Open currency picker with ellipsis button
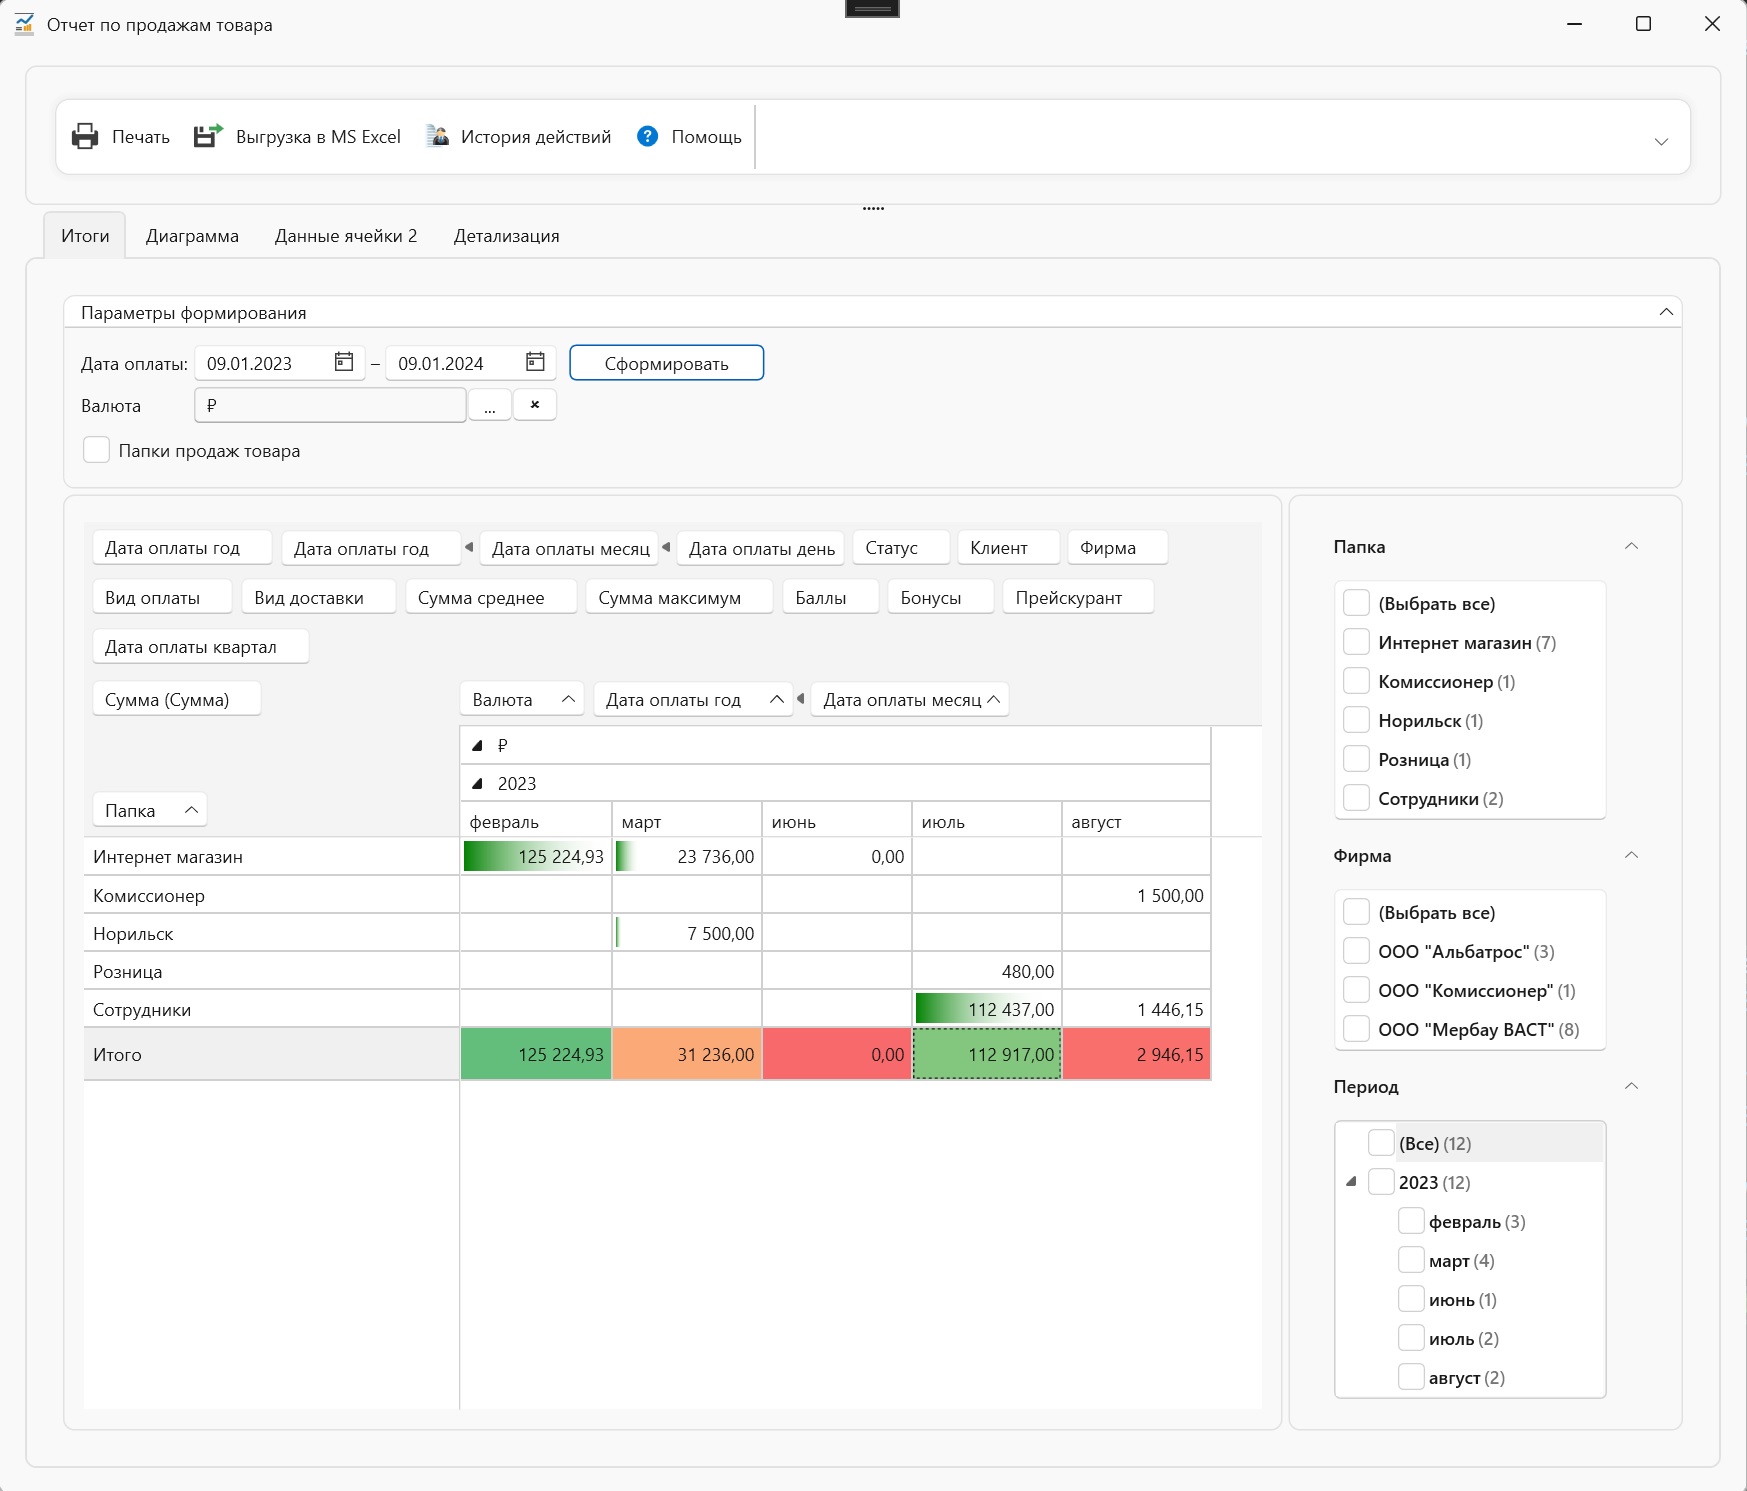 pyautogui.click(x=490, y=405)
